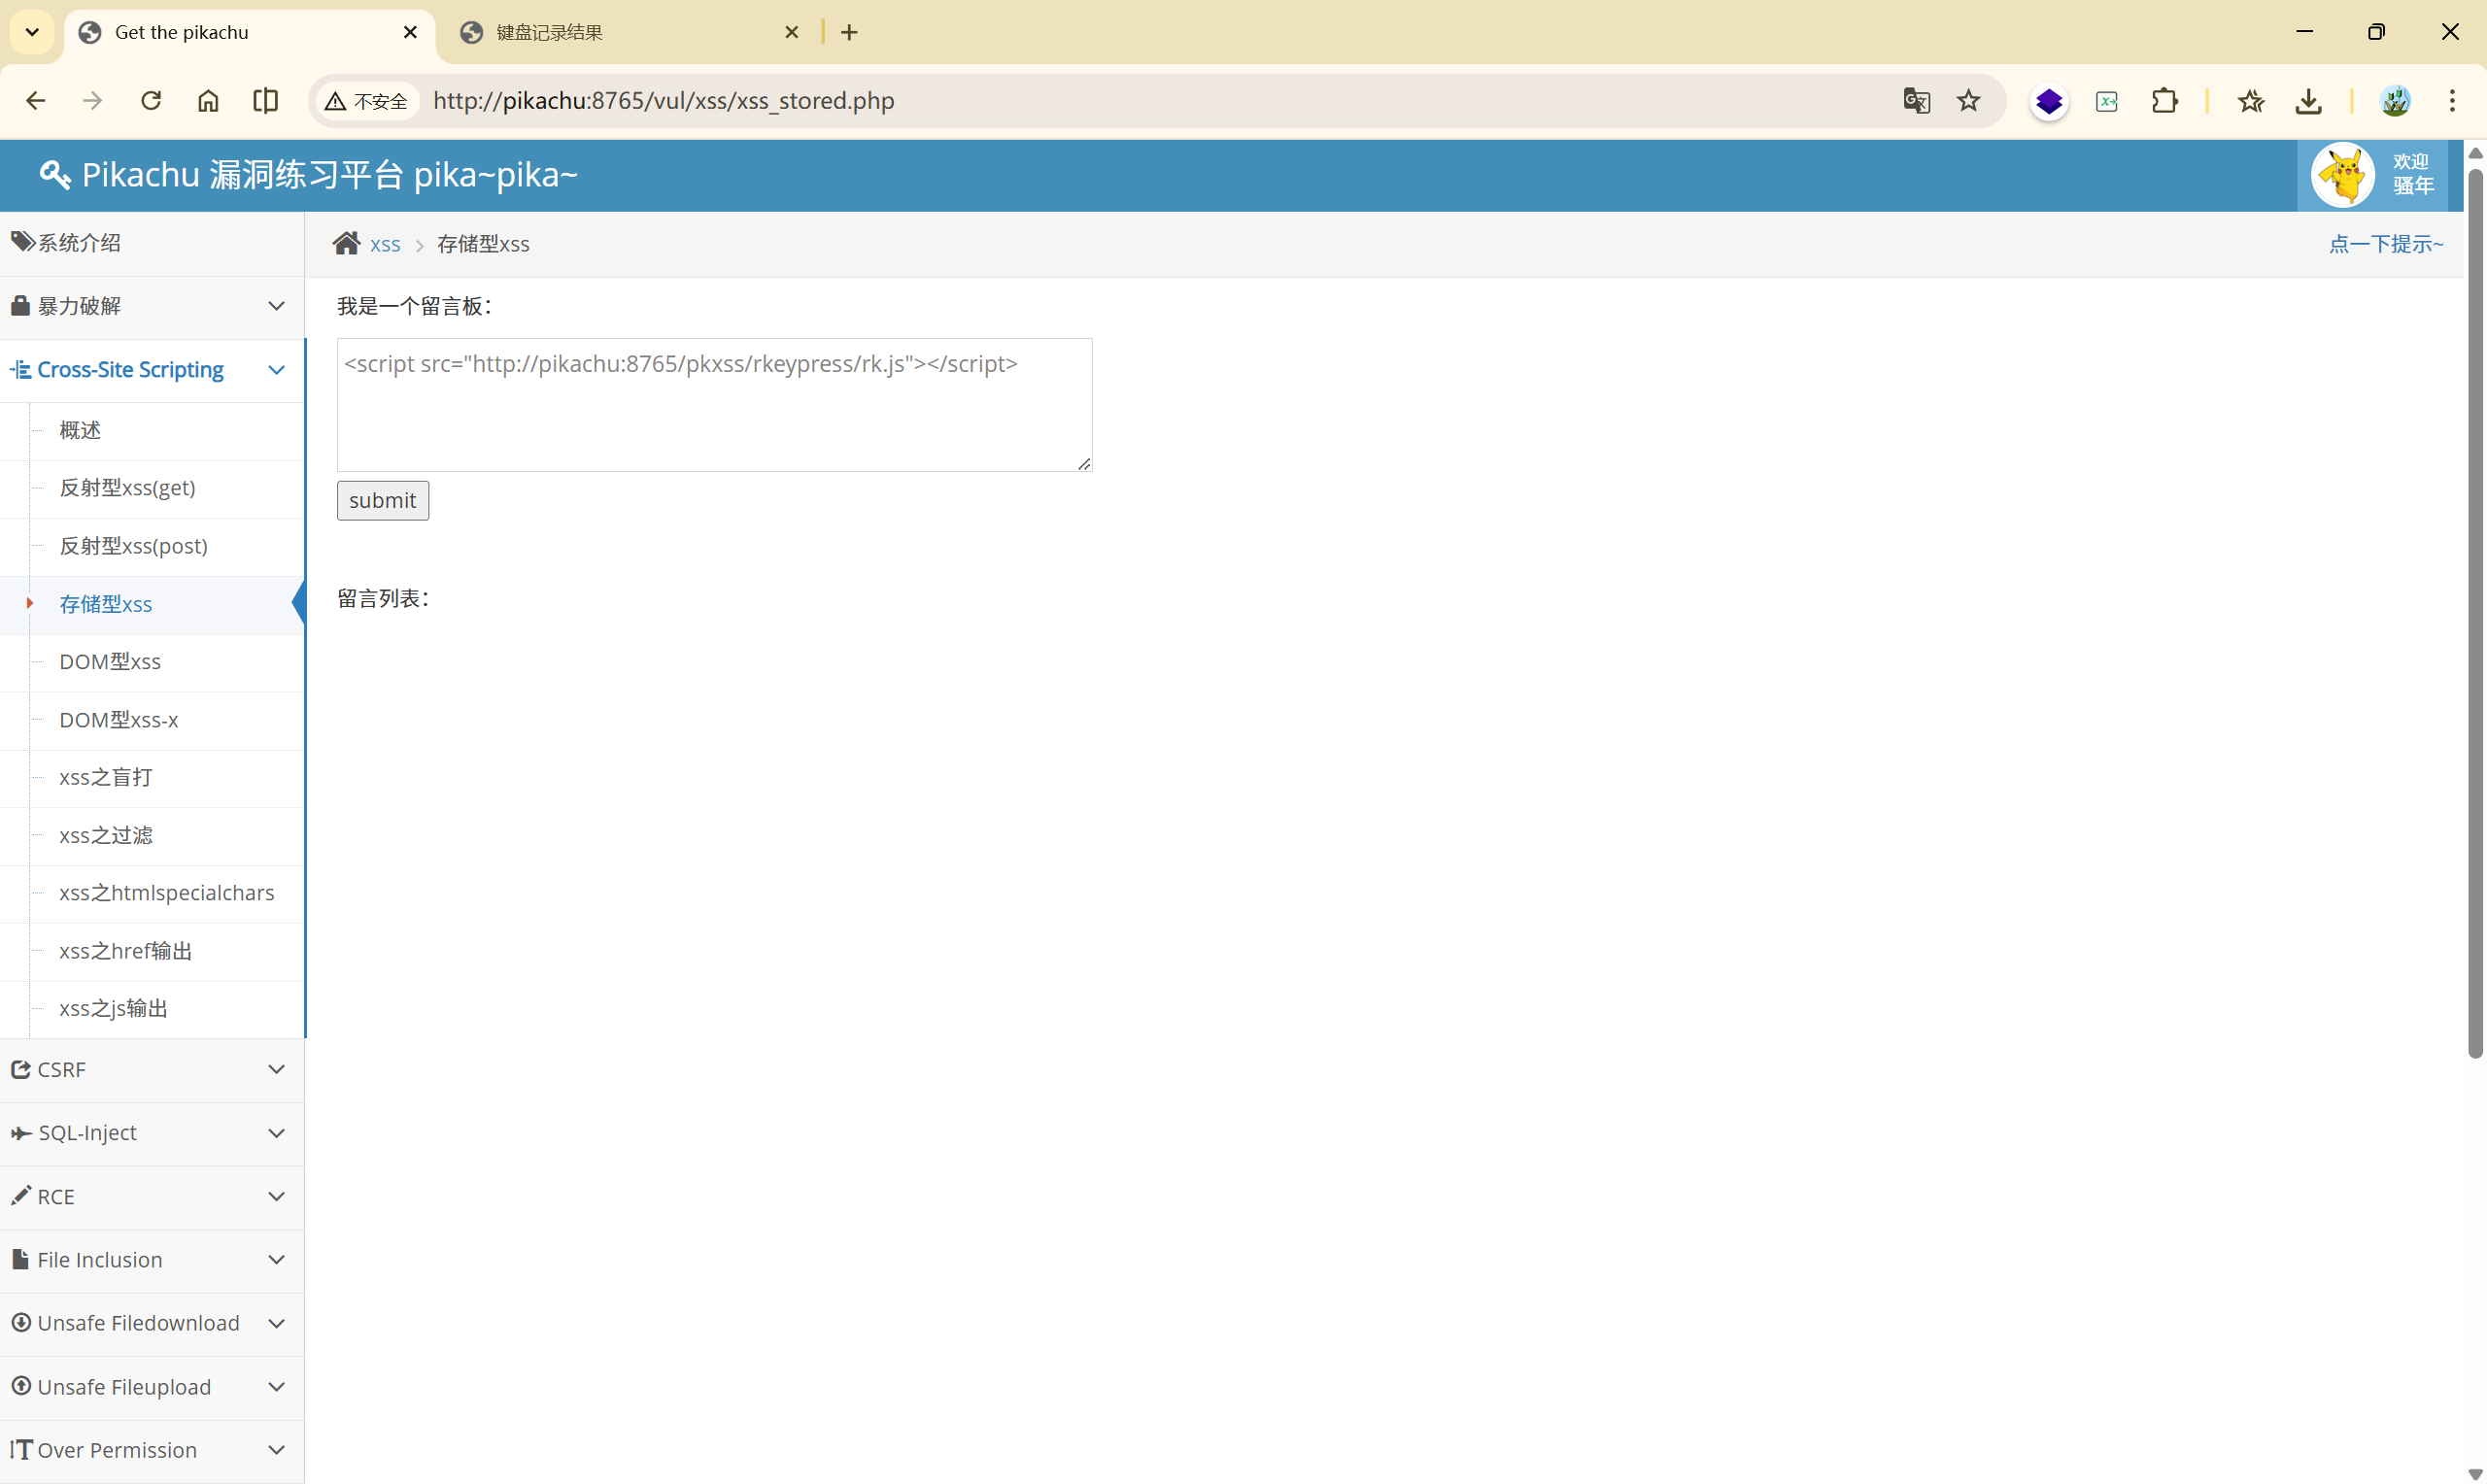Click the Pikachu avatar image
Screen dimensions: 2487x1484
[2342, 175]
